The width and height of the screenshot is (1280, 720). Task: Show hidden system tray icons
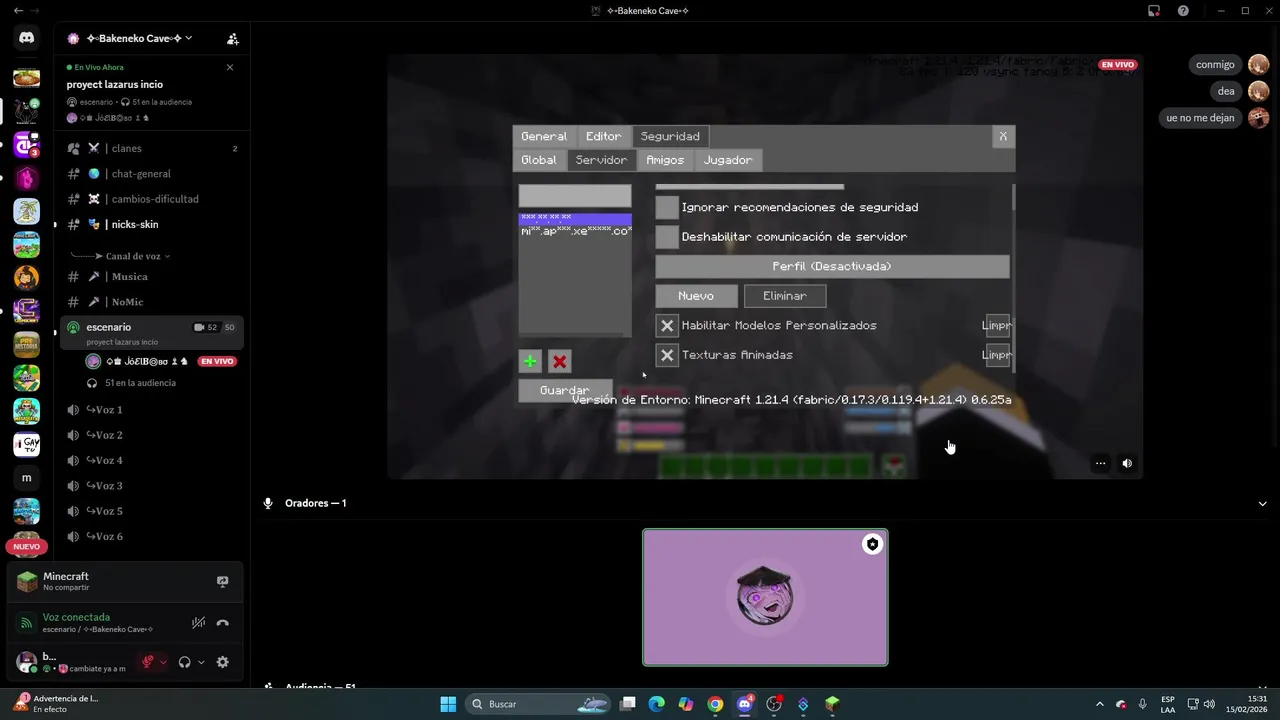(x=1099, y=704)
